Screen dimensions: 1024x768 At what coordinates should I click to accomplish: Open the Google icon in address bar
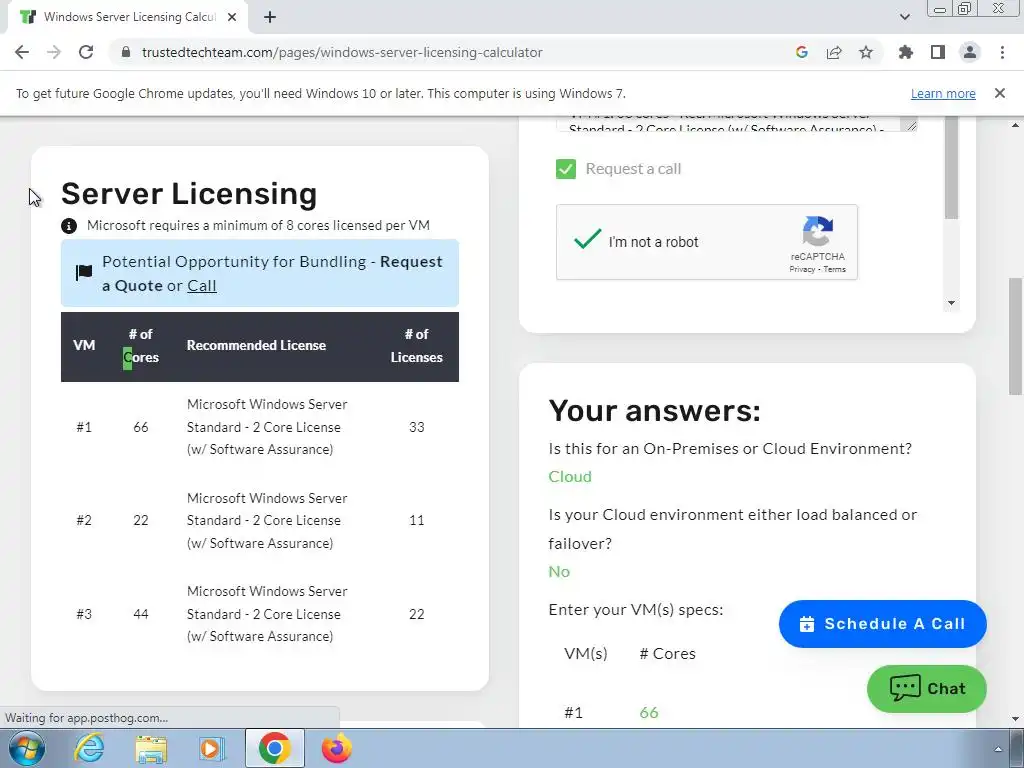[801, 52]
